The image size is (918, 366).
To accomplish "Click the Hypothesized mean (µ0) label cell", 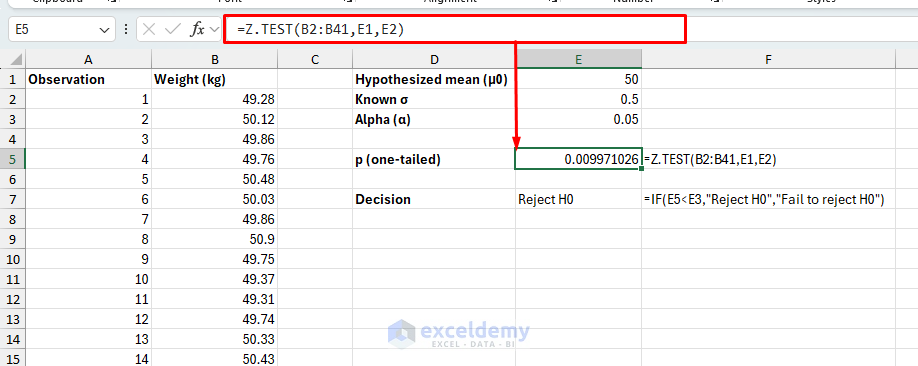I will [x=434, y=80].
